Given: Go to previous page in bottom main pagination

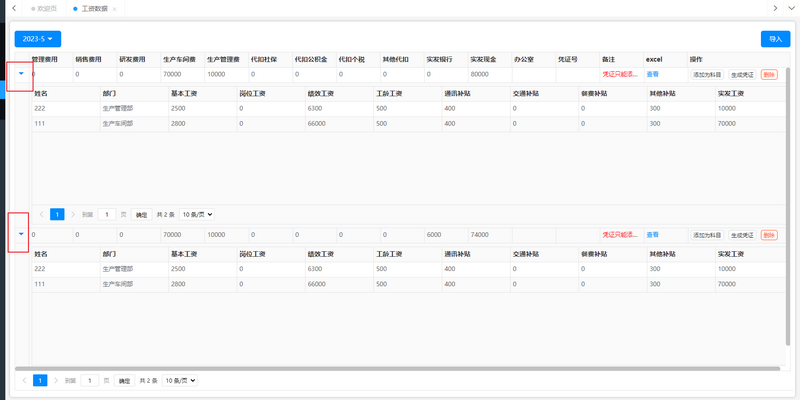Looking at the screenshot, I should (24, 380).
